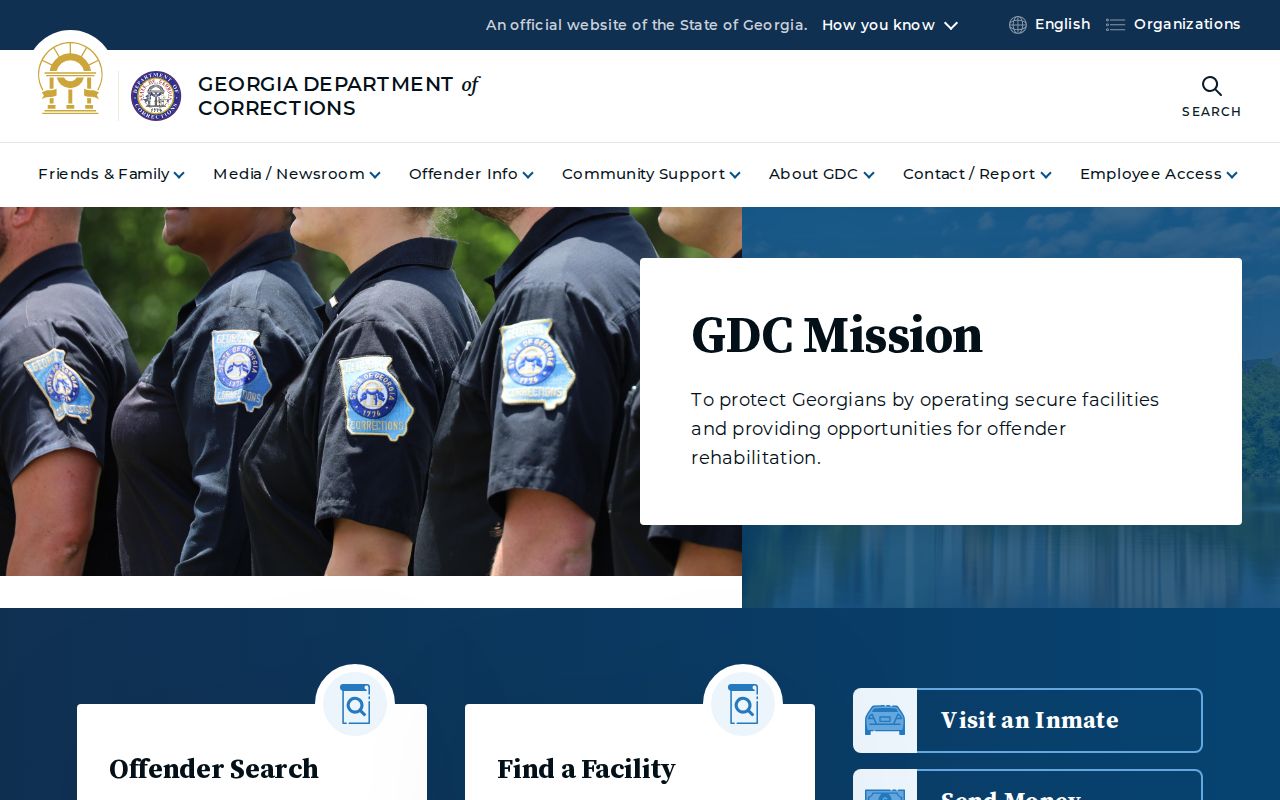Expand the About GDC menu

(x=822, y=174)
